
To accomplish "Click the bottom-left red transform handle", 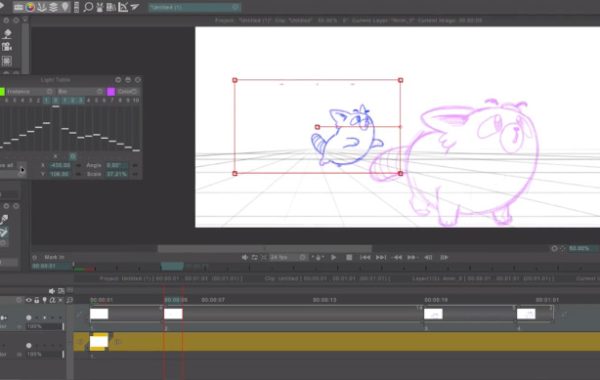I will pyautogui.click(x=235, y=173).
